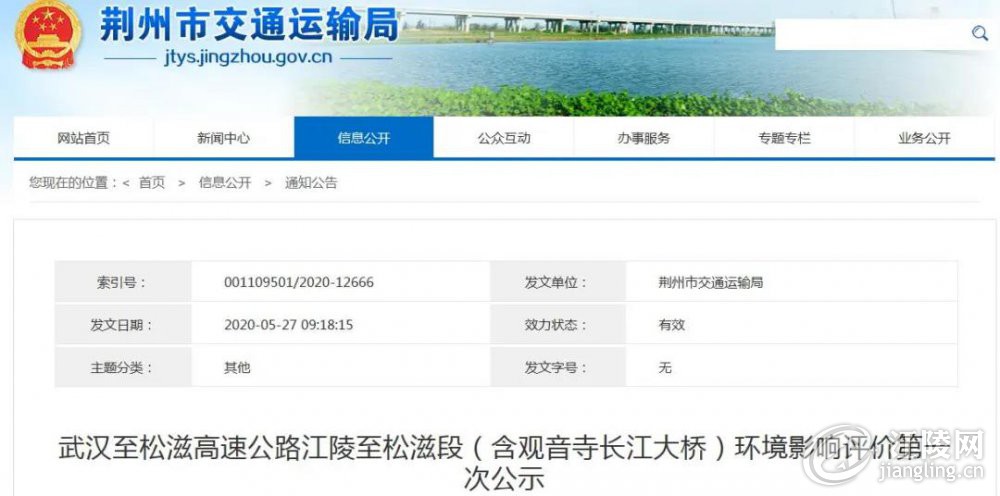The height and width of the screenshot is (496, 1000).
Task: Click the 无 document number value
Action: (x=665, y=367)
